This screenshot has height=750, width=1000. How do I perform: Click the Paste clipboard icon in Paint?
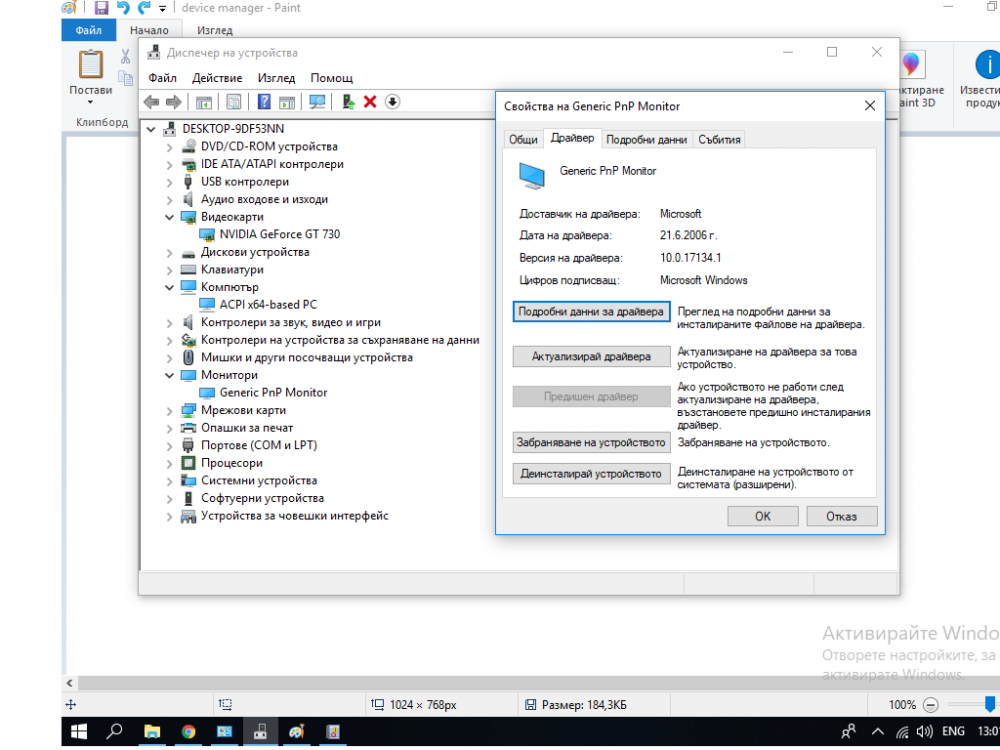[91, 64]
